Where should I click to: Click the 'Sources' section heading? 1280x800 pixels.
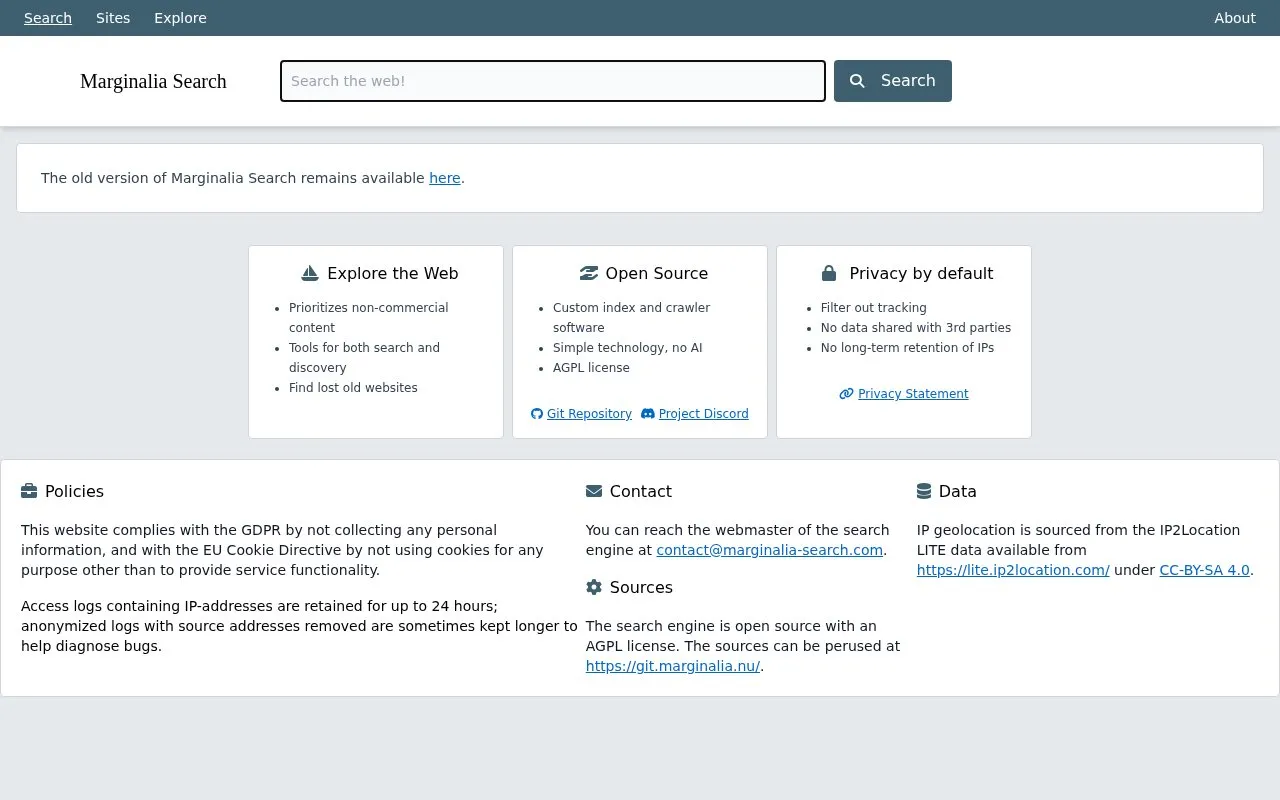pos(641,587)
